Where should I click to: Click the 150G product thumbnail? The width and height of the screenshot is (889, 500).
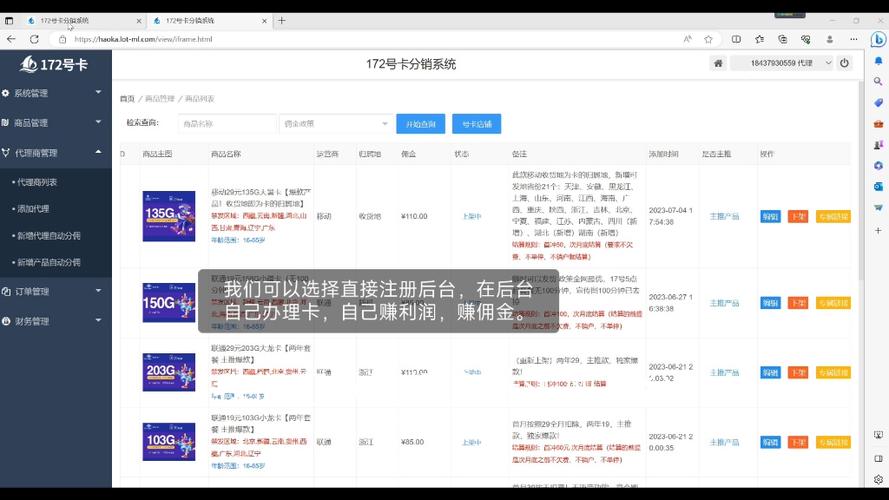coord(169,303)
